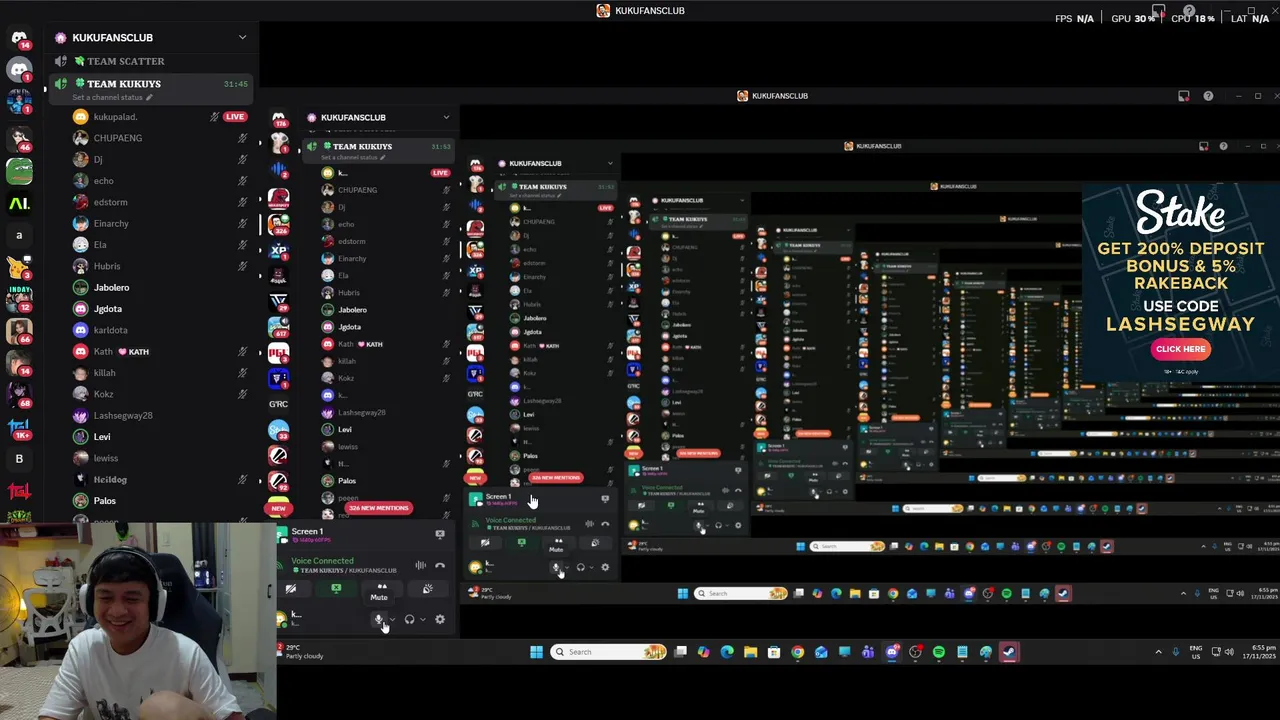
Task: Watch kukupalad's stream via LIVE badge
Action: coord(235,117)
